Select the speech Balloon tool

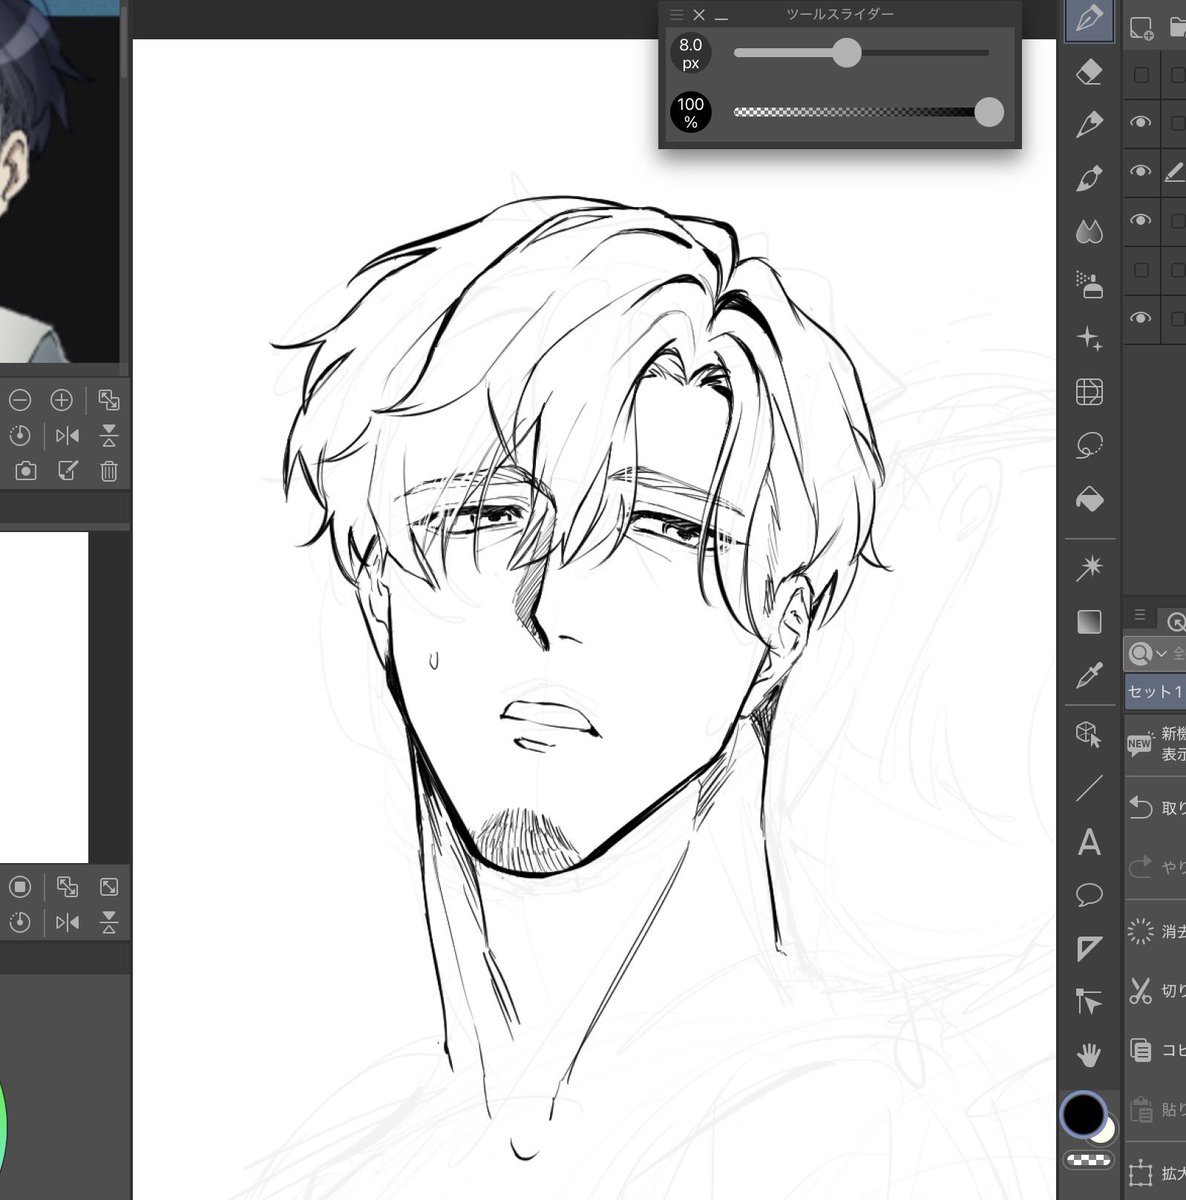1089,895
